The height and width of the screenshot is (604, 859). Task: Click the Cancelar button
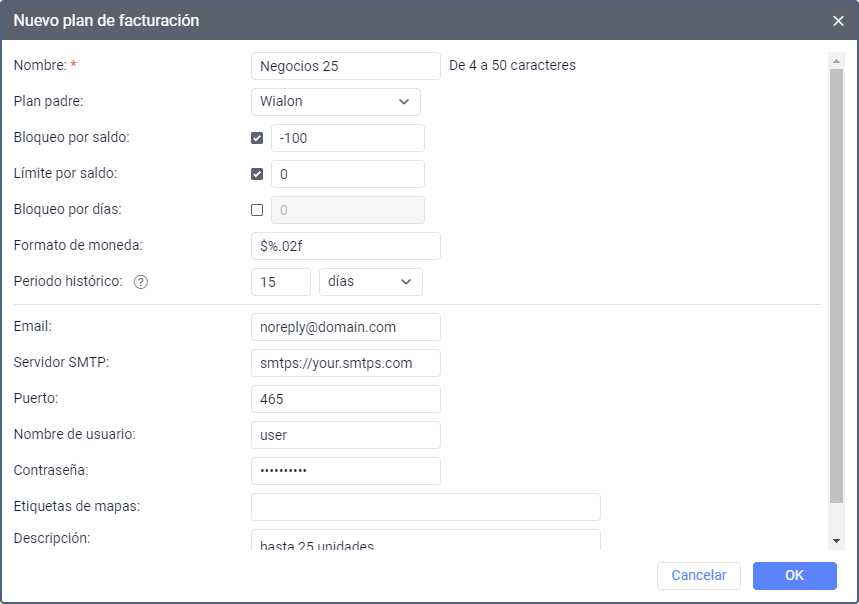(x=698, y=576)
